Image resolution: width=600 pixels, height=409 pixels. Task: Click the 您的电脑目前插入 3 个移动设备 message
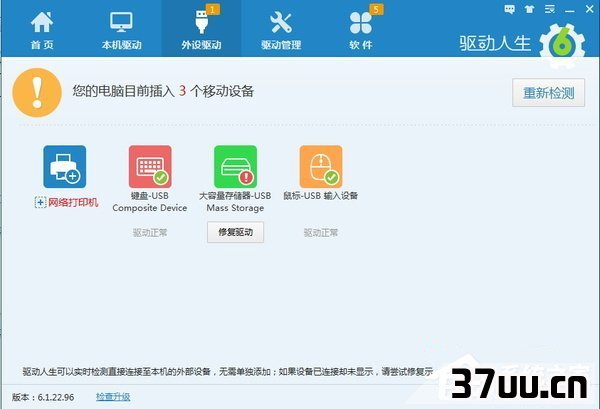pos(163,91)
